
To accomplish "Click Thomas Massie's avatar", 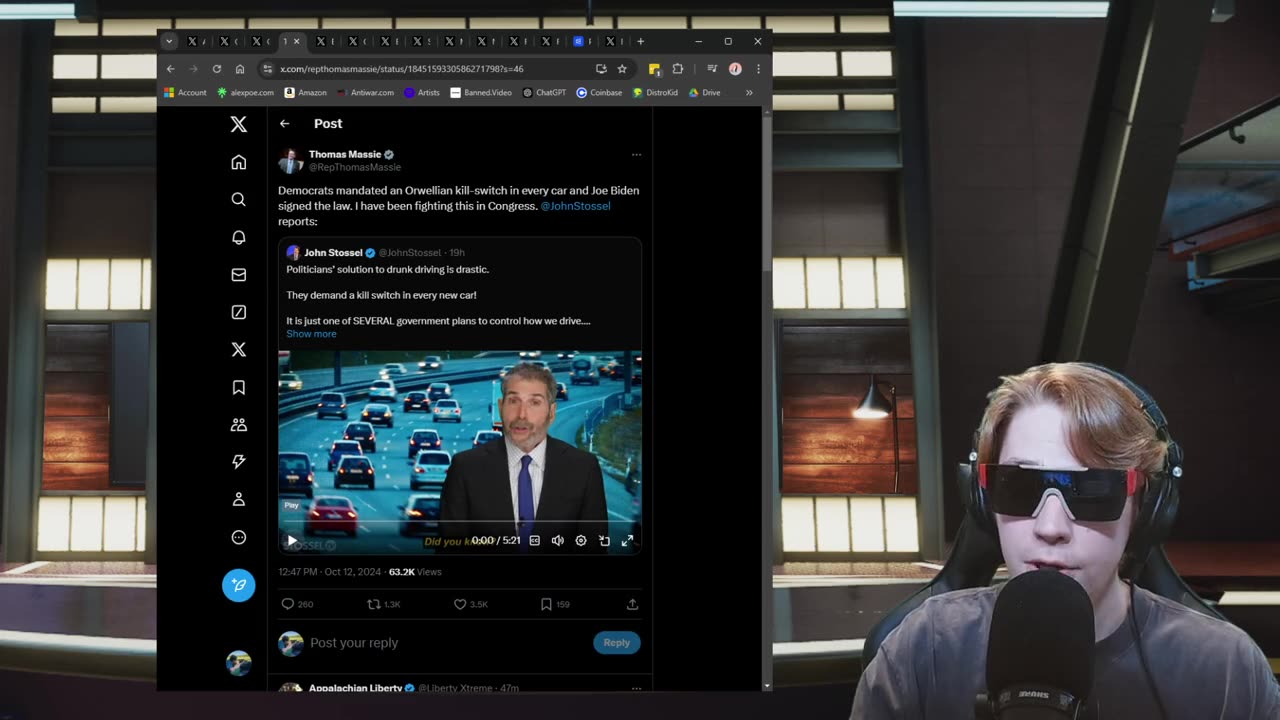I will point(291,161).
